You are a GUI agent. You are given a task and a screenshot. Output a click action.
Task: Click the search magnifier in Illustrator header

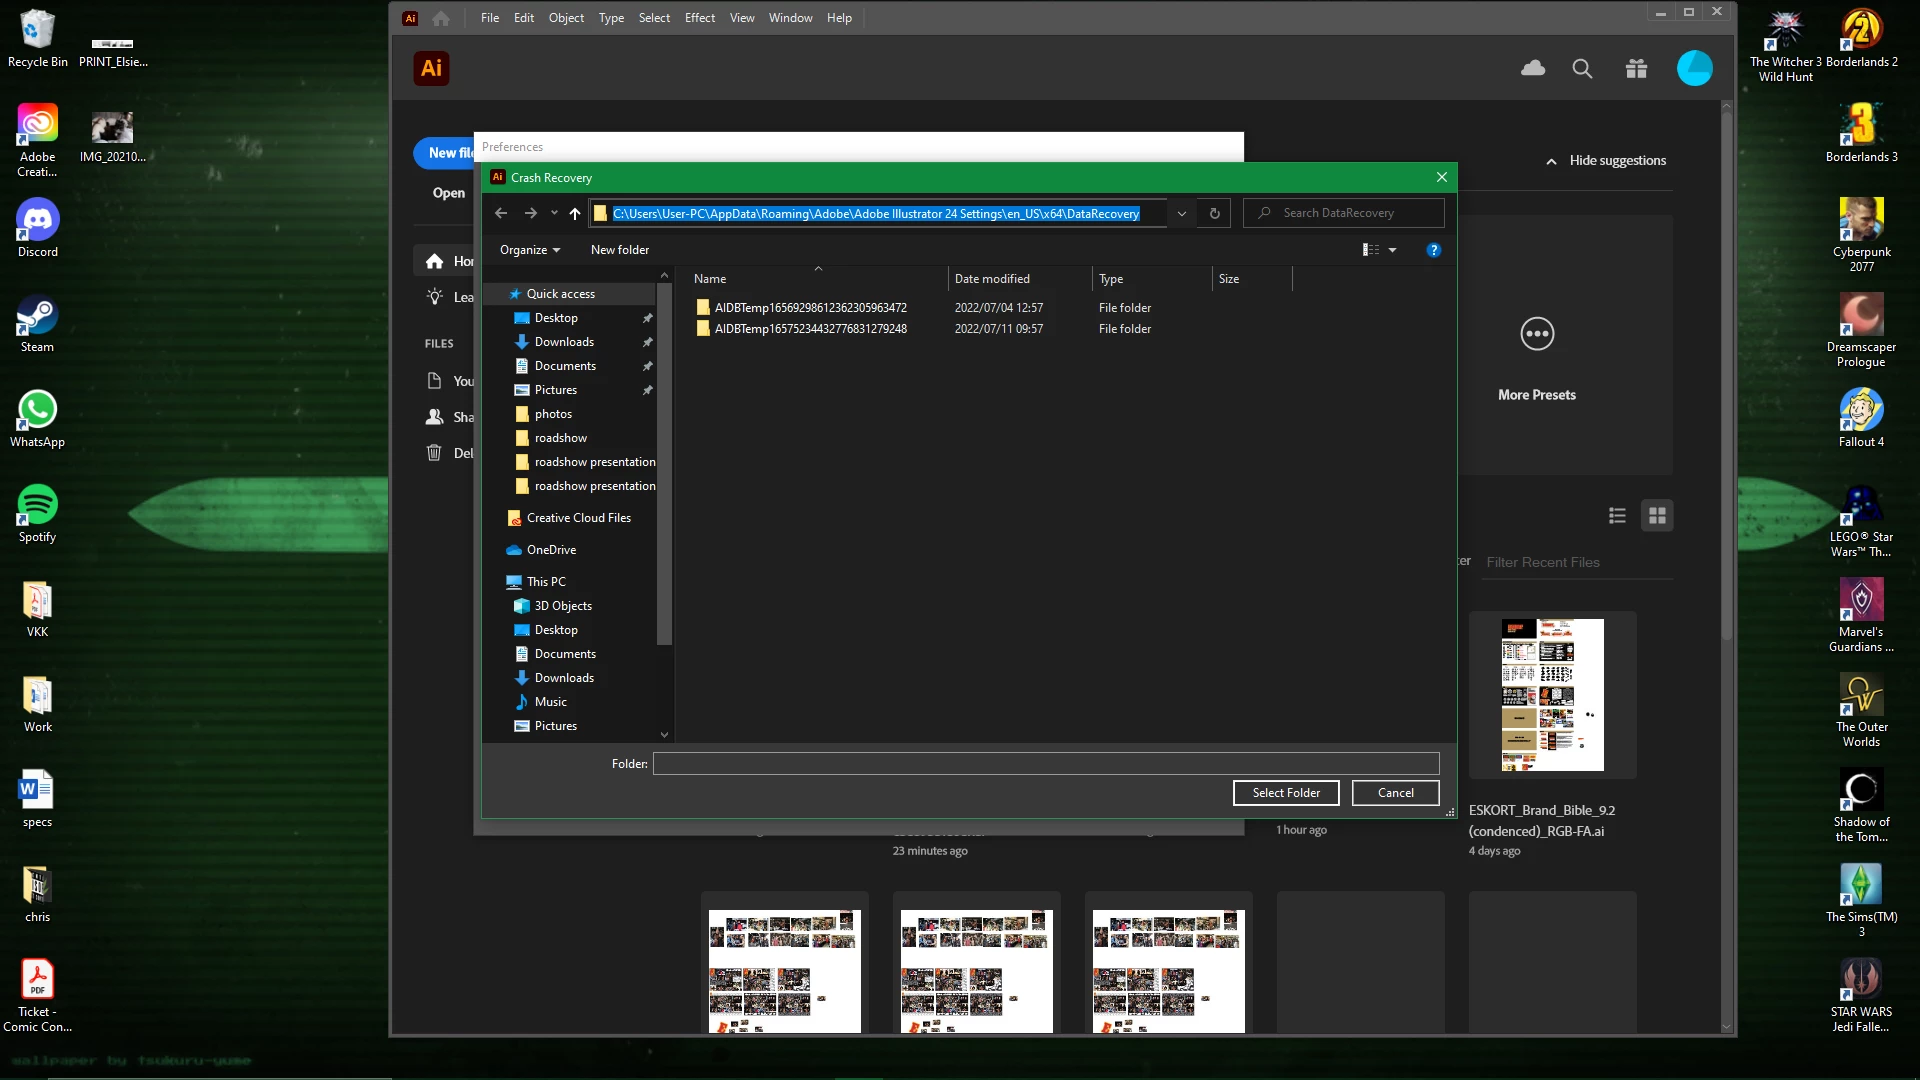coord(1582,68)
